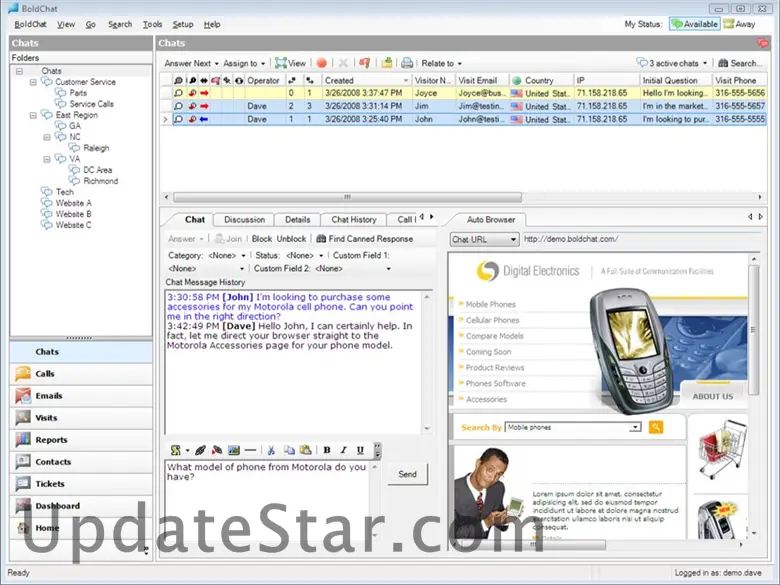Open the Status dropdown
This screenshot has width=780, height=585.
pyautogui.click(x=305, y=255)
